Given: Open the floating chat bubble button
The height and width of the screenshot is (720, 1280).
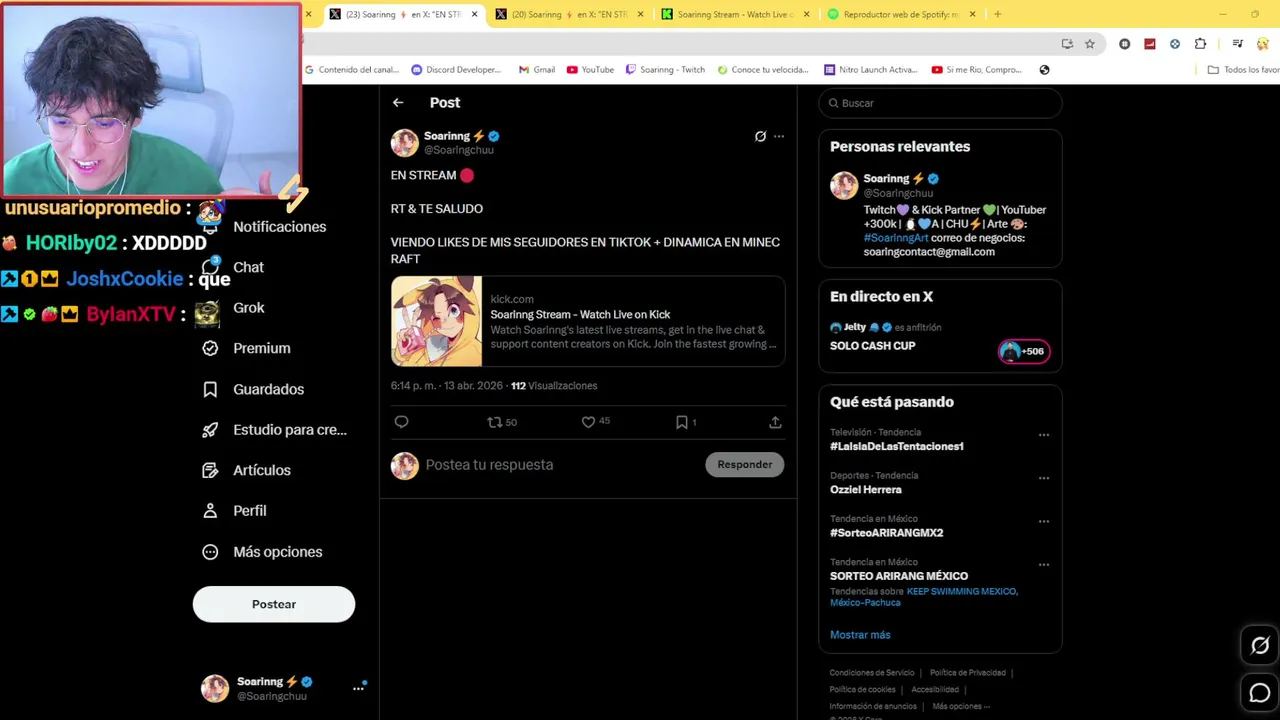Looking at the screenshot, I should [1260, 692].
